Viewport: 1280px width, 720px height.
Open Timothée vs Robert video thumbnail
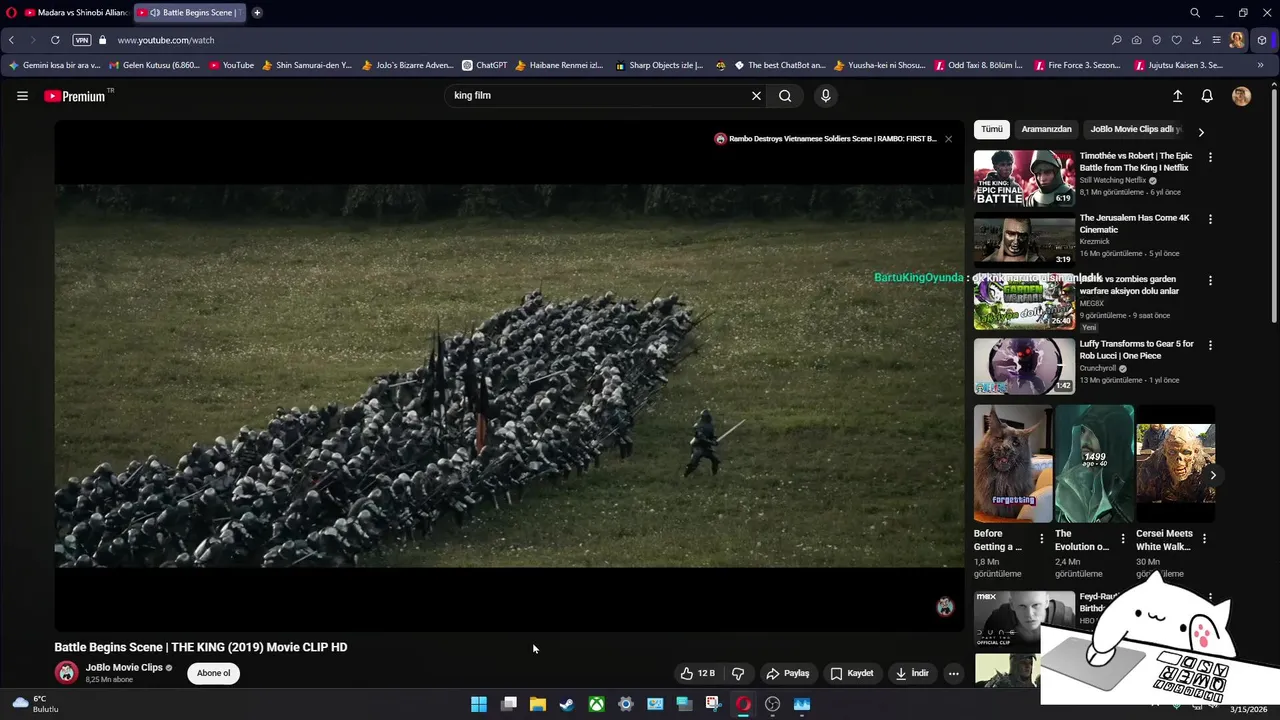[x=1024, y=178]
